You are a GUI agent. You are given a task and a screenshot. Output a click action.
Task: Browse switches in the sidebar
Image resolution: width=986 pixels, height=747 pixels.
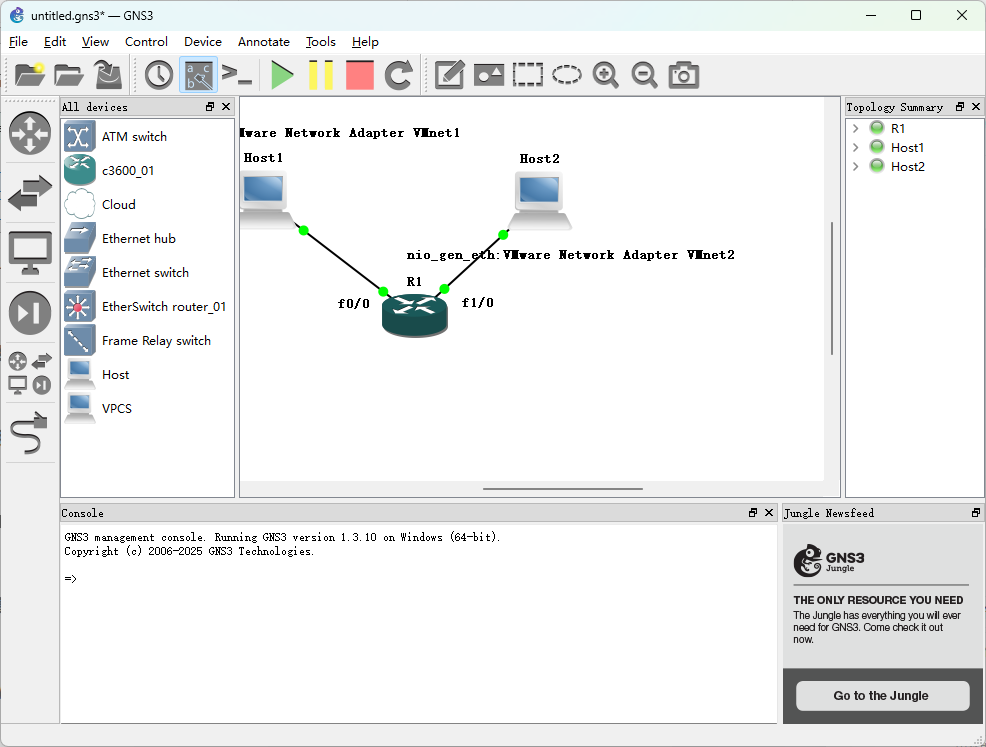(30, 192)
